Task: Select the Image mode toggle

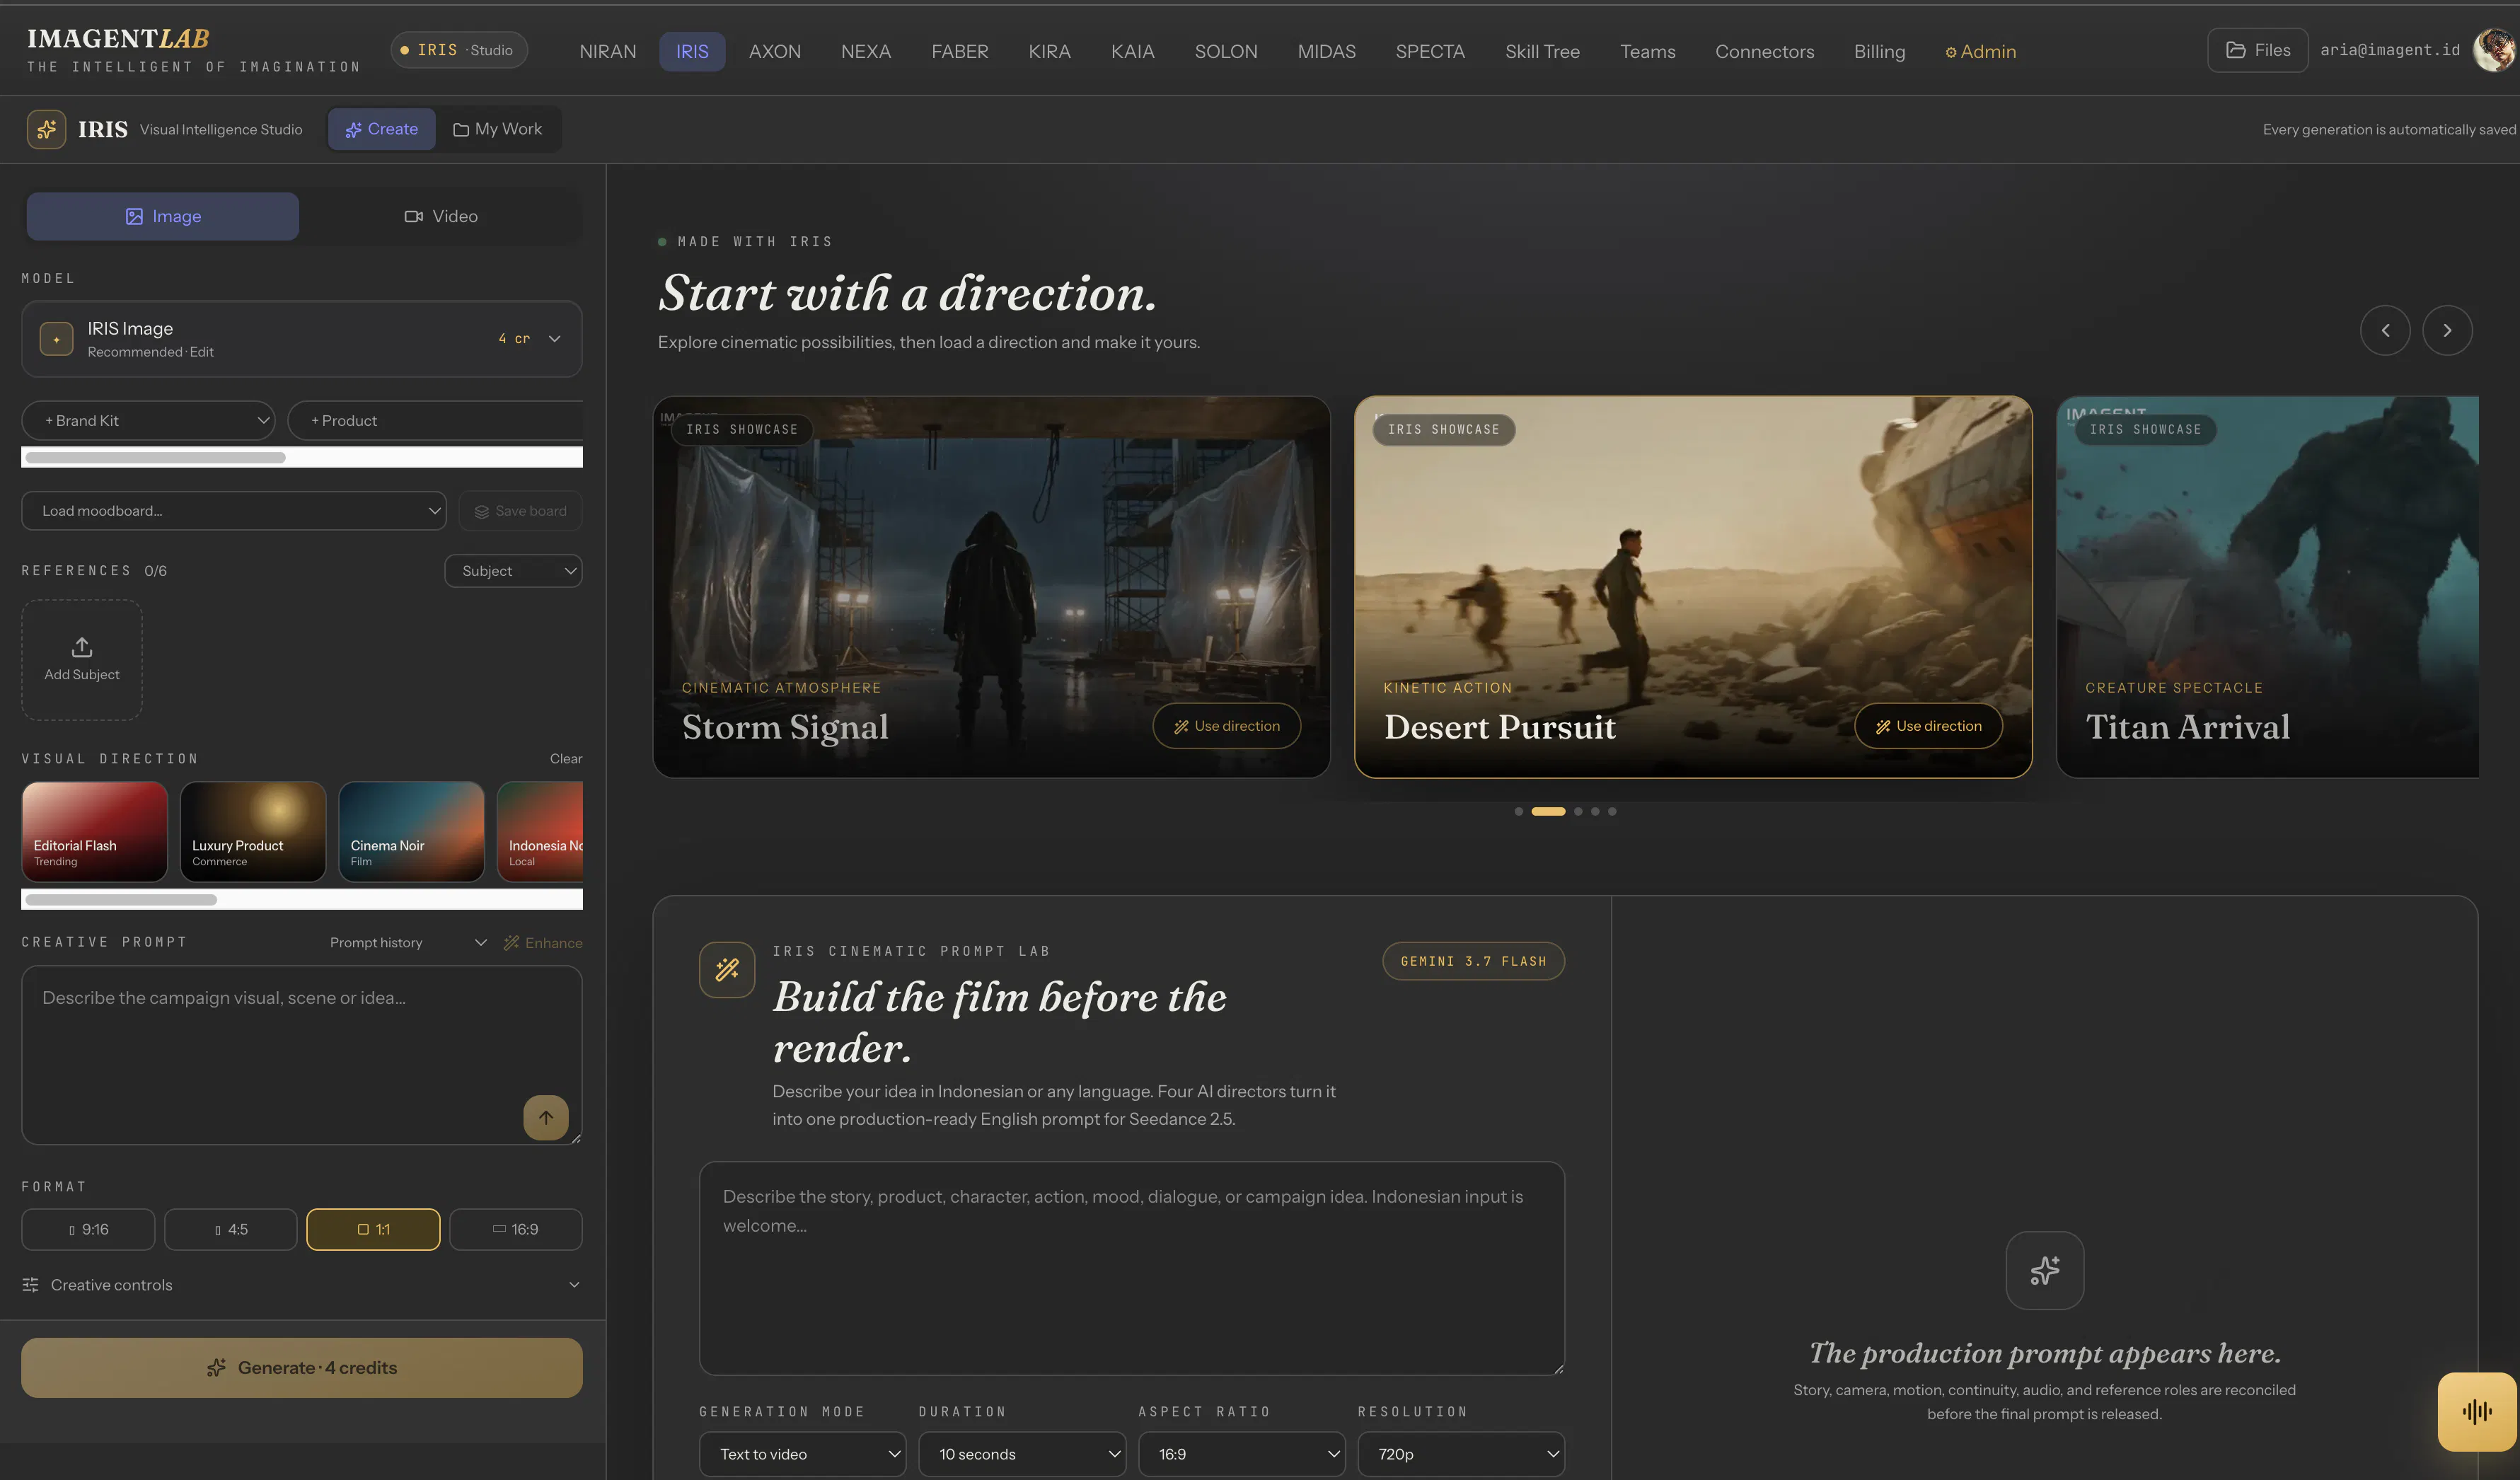Action: [163, 216]
